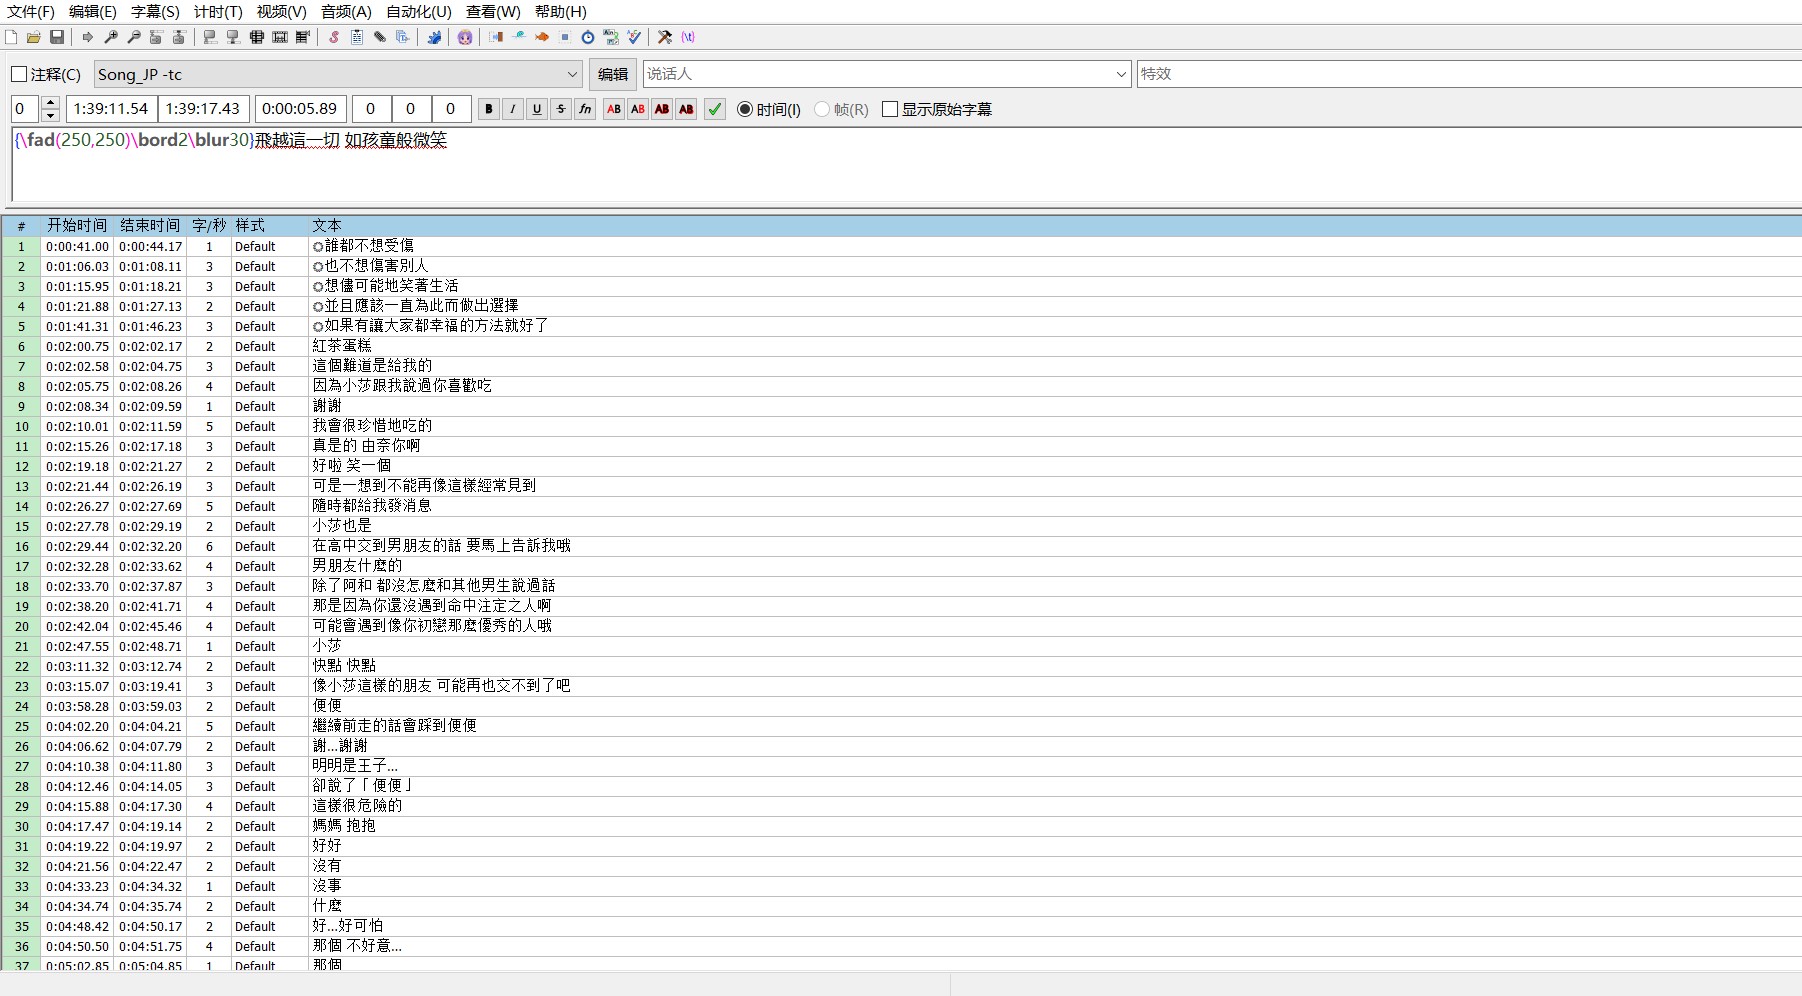The width and height of the screenshot is (1802, 996).
Task: Click the 编辑 style edit button
Action: pos(613,74)
